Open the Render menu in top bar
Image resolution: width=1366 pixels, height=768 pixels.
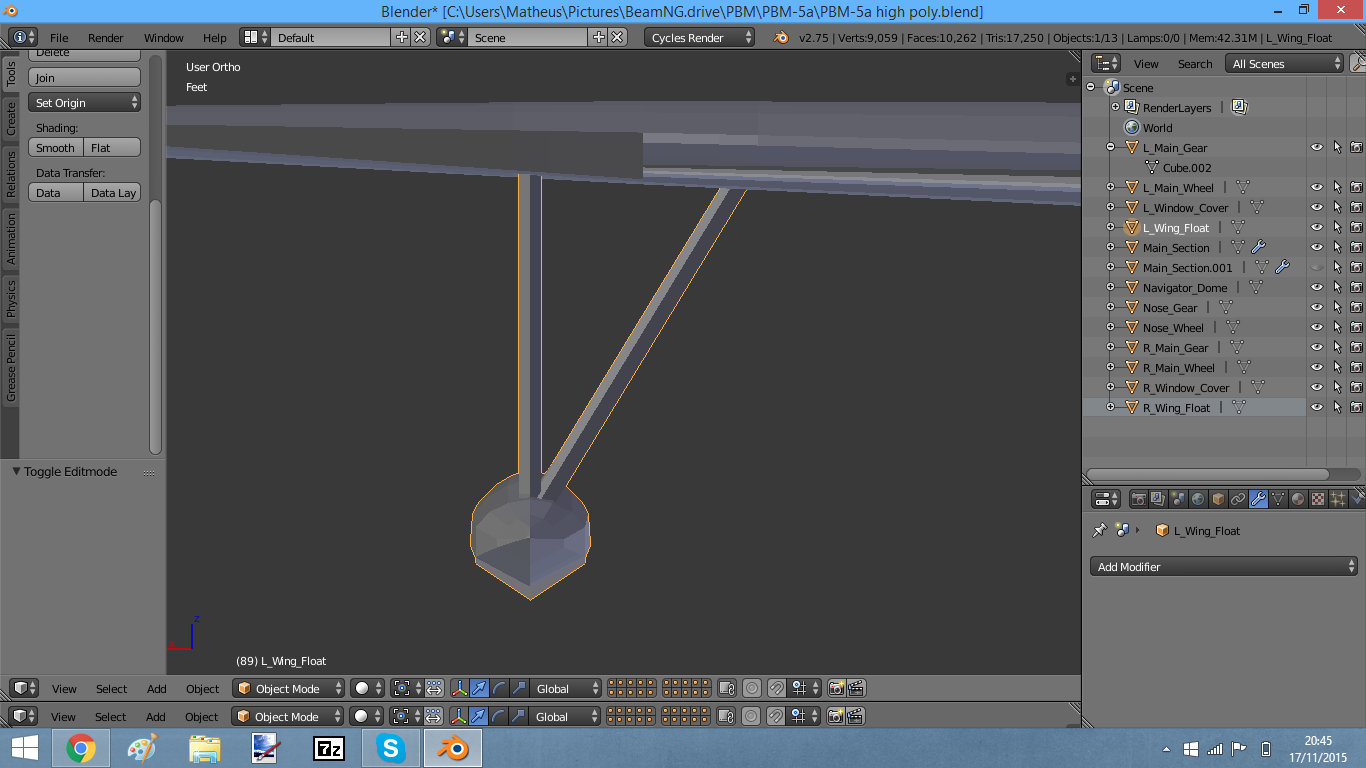[105, 37]
